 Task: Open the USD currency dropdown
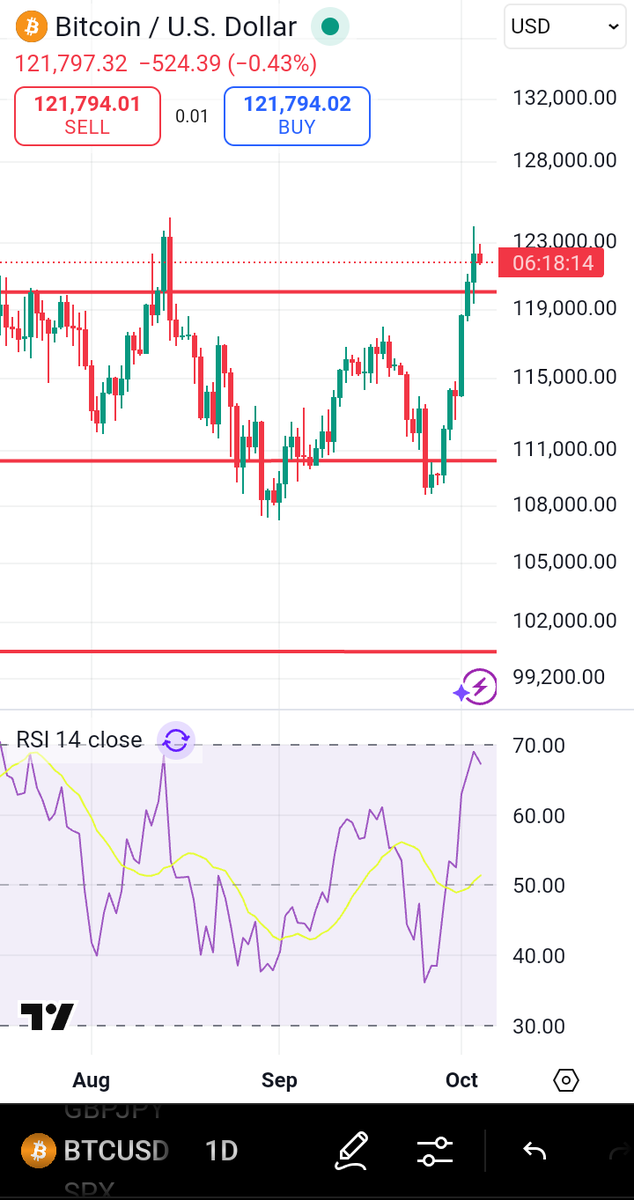[x=565, y=26]
